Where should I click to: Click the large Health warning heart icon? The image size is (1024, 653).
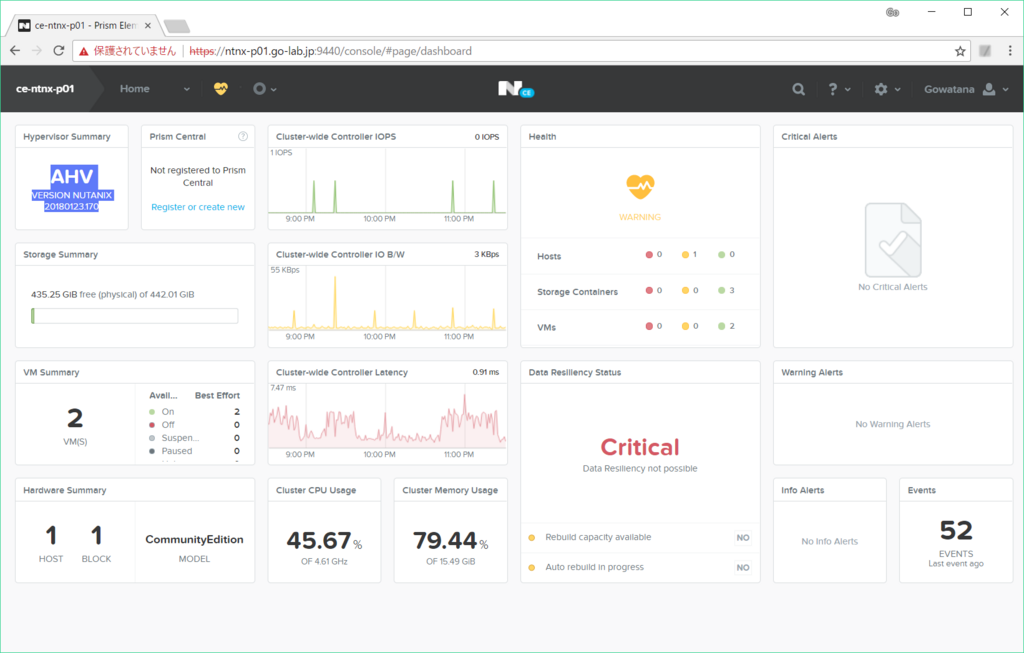640,187
